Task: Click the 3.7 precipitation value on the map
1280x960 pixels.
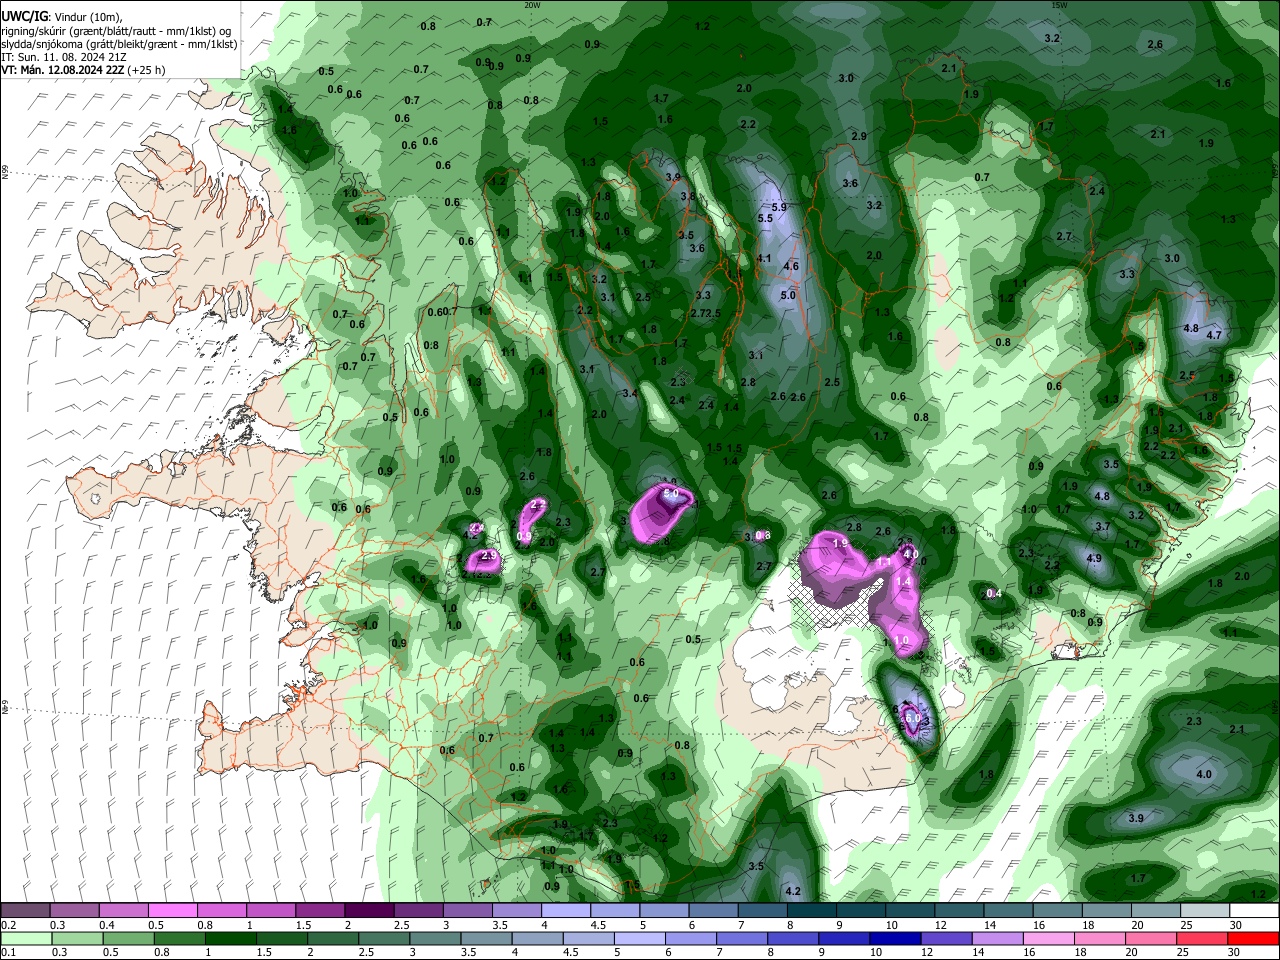Action: click(1103, 526)
